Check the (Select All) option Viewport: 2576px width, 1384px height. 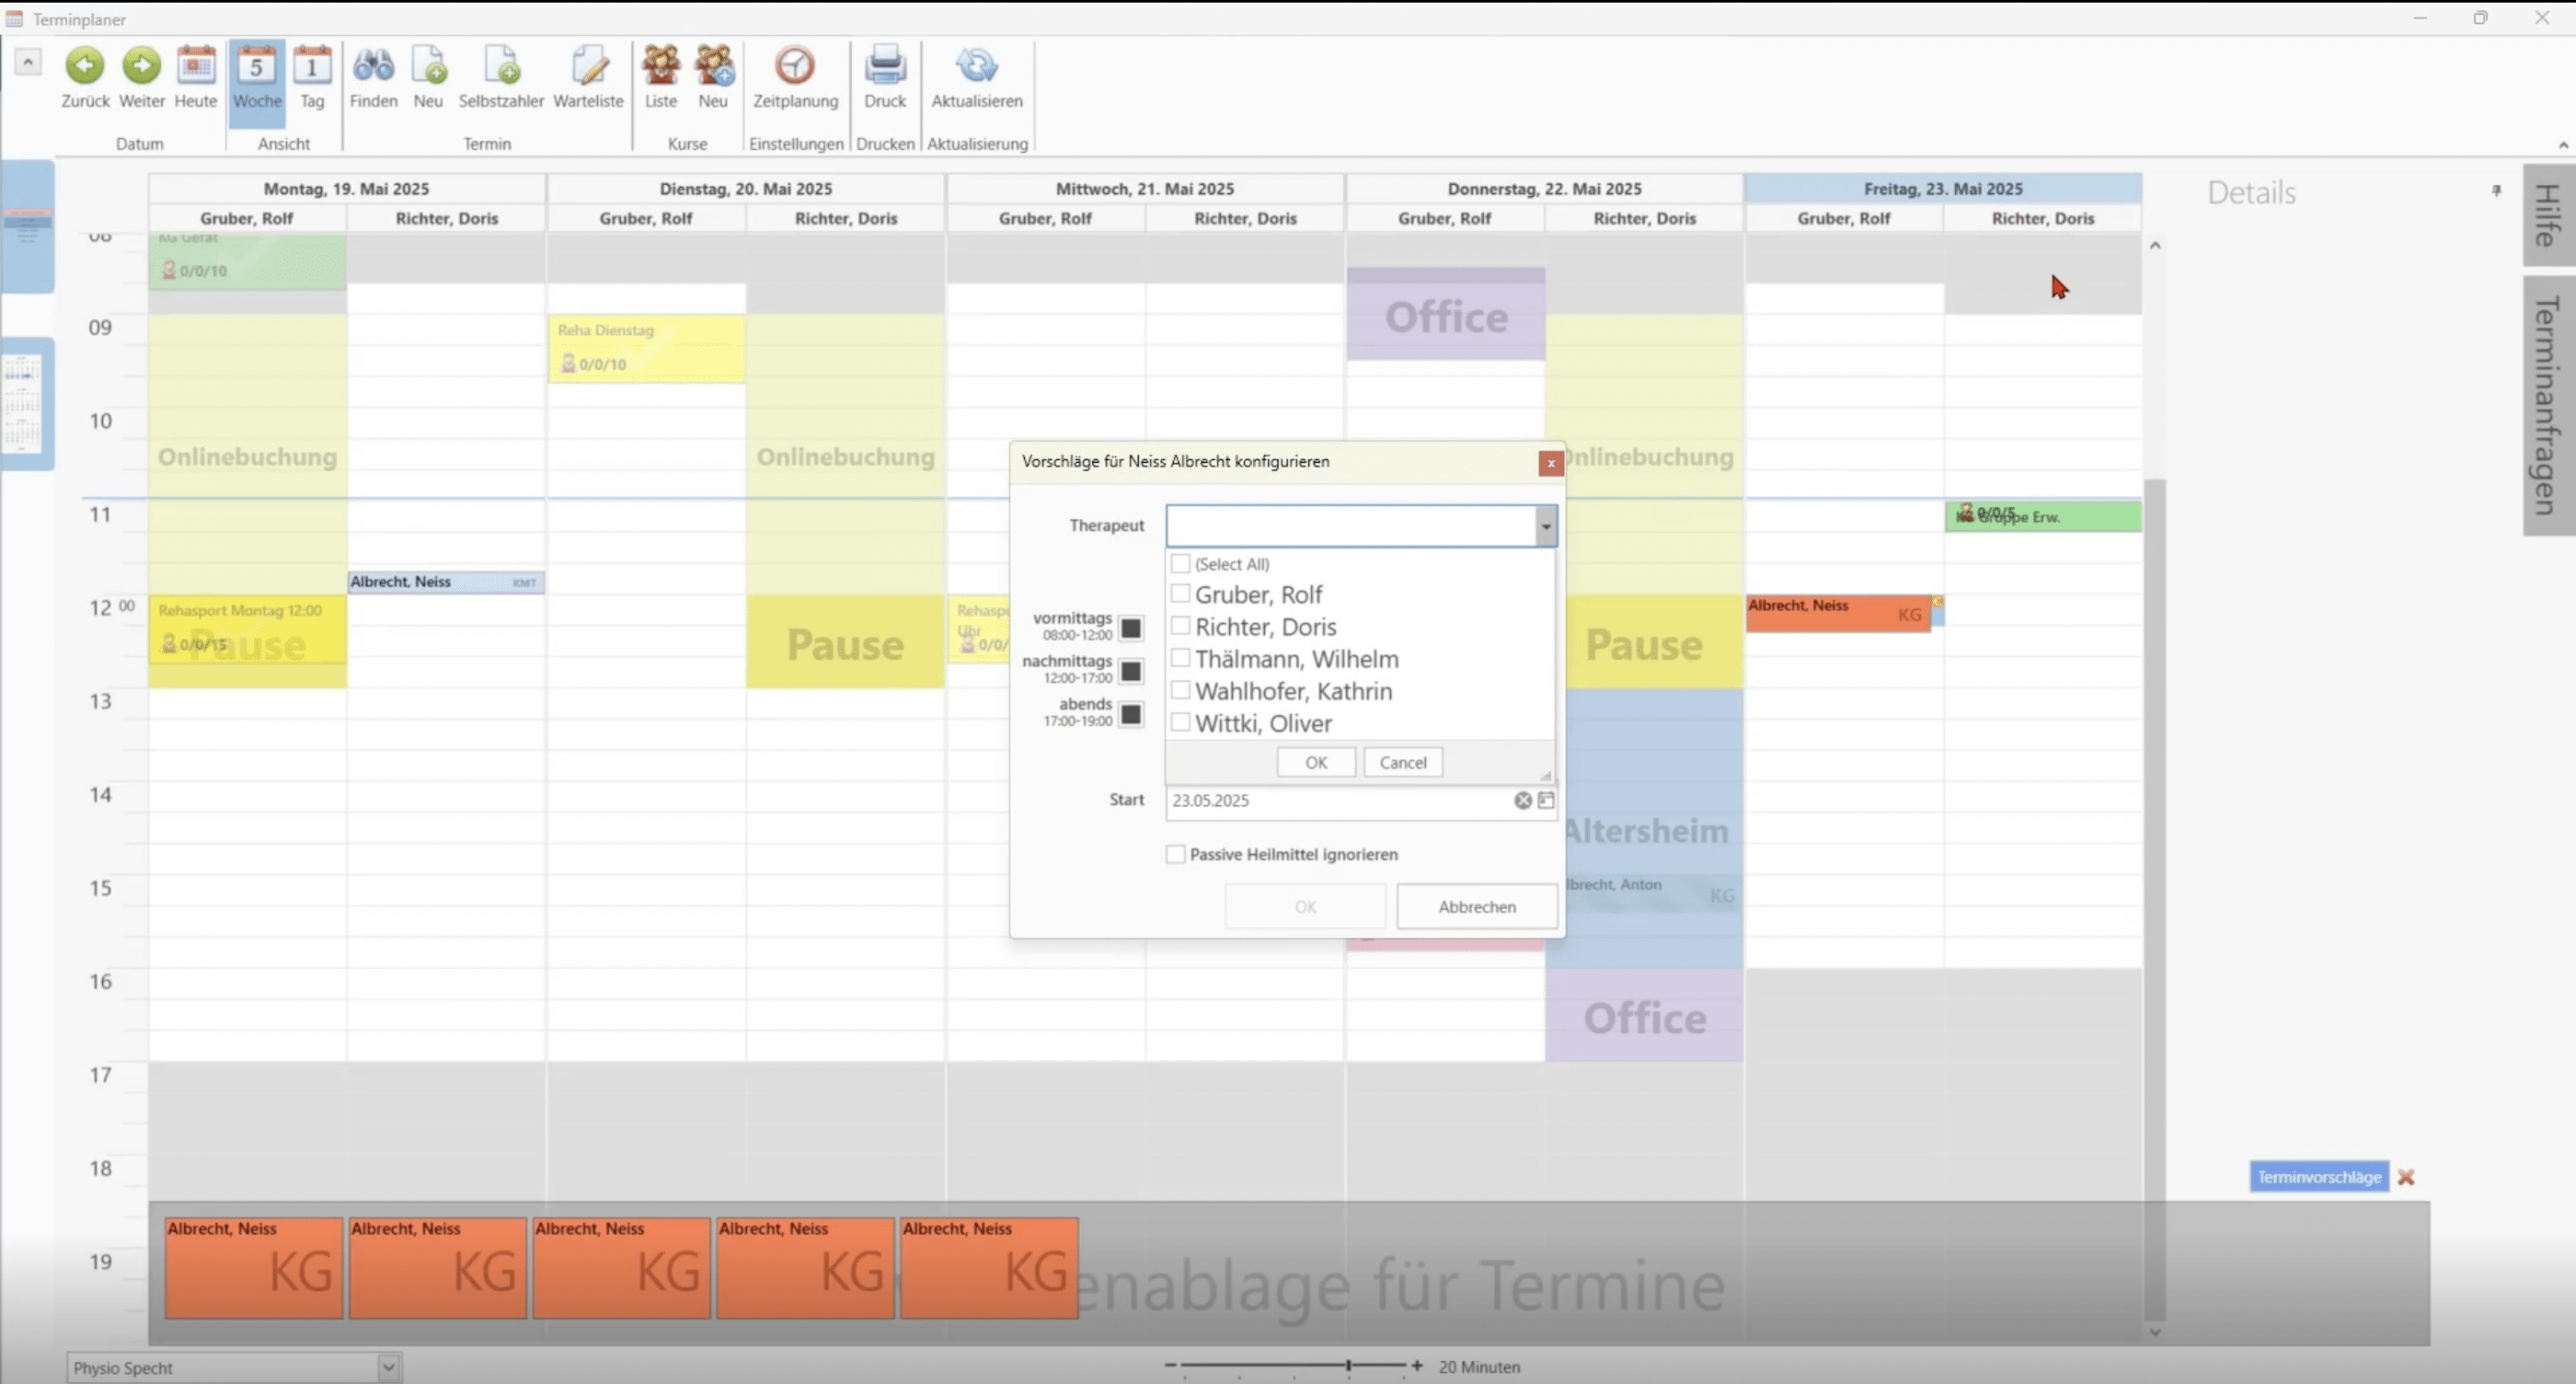coord(1180,563)
